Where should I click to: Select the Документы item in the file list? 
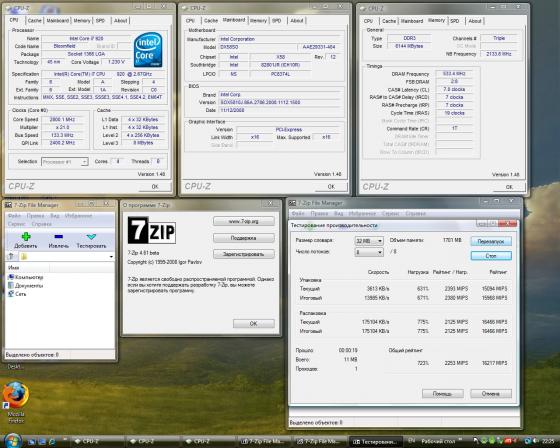click(26, 286)
